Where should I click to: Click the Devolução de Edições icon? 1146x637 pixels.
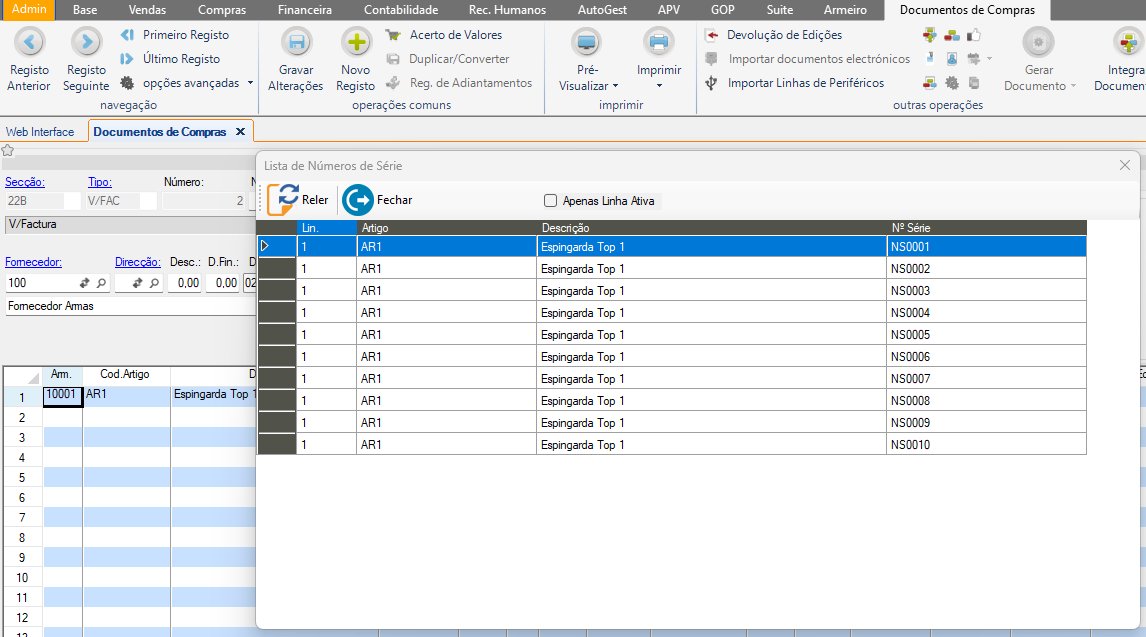click(712, 35)
